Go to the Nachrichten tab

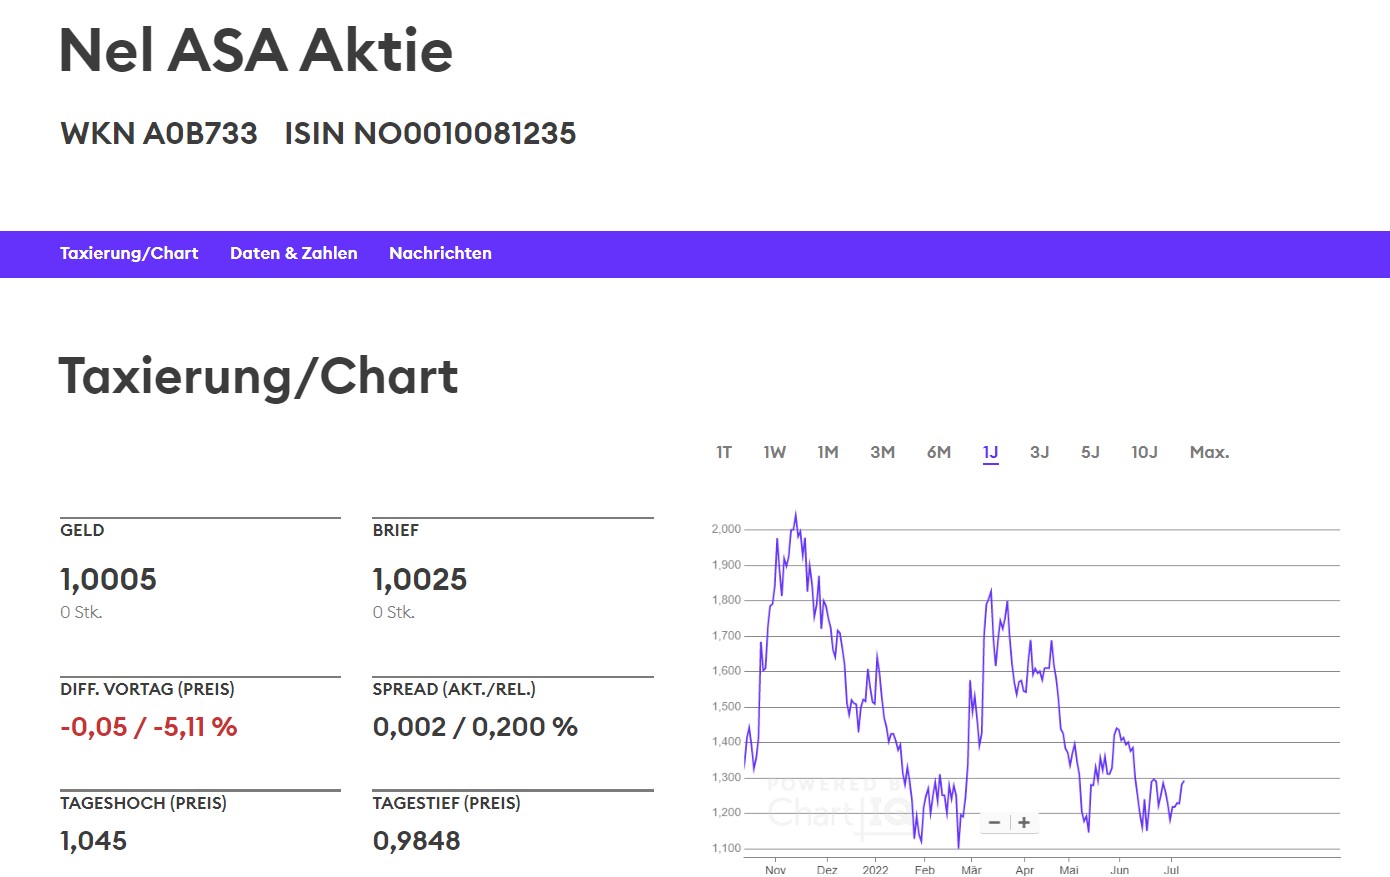pyautogui.click(x=440, y=254)
